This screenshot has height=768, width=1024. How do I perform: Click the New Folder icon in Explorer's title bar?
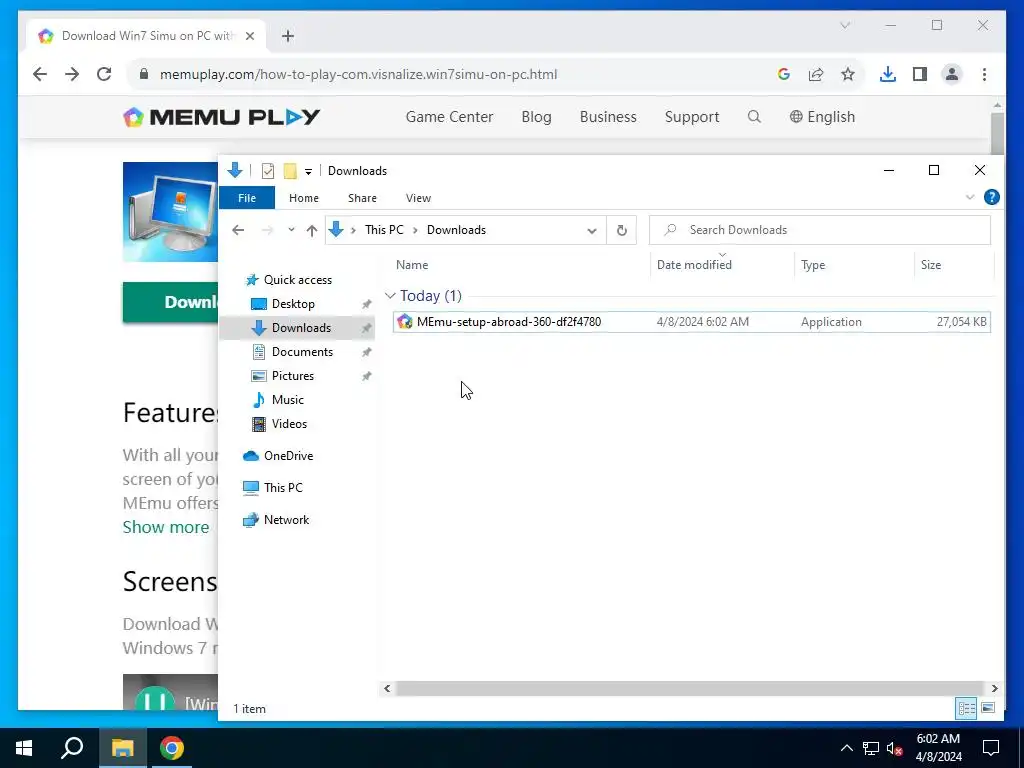(290, 171)
